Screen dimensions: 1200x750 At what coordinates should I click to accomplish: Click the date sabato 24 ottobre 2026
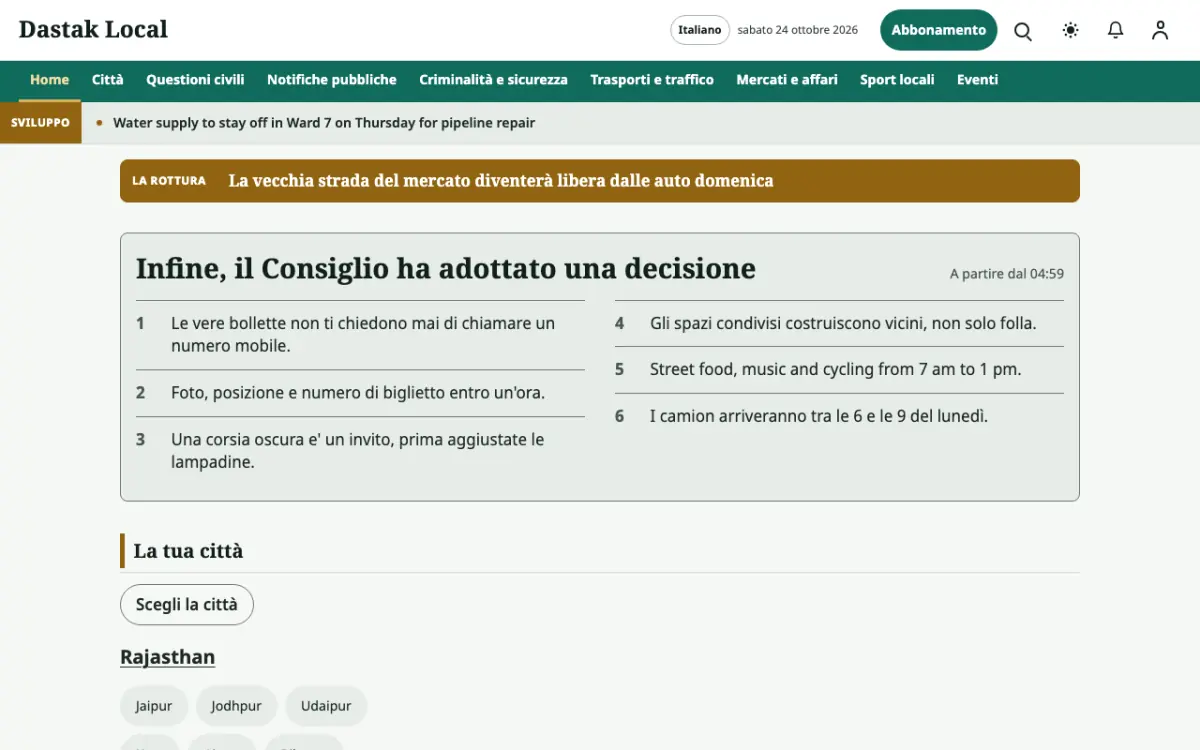[x=798, y=30]
